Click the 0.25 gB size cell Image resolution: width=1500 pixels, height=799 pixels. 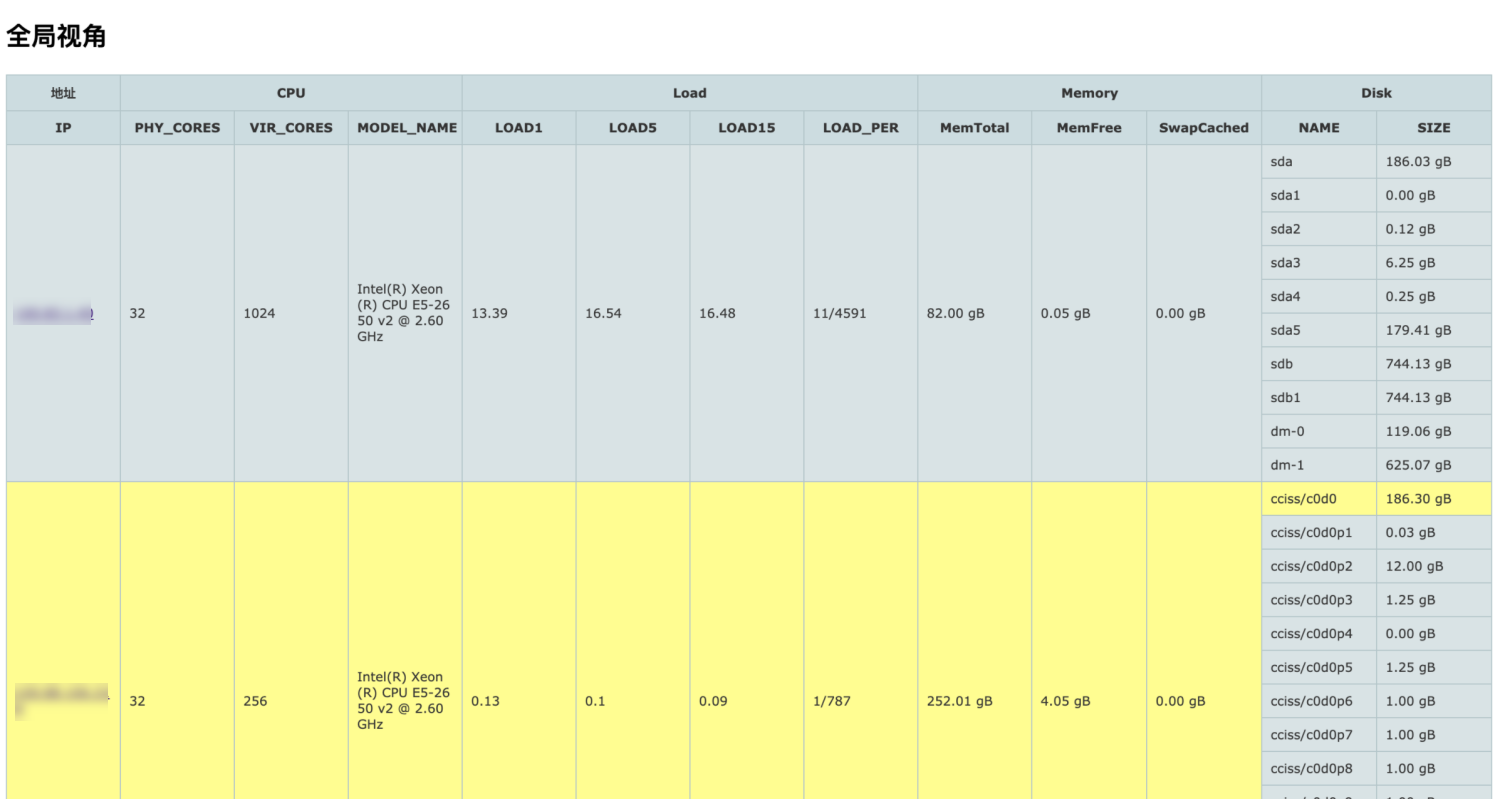(x=1434, y=297)
